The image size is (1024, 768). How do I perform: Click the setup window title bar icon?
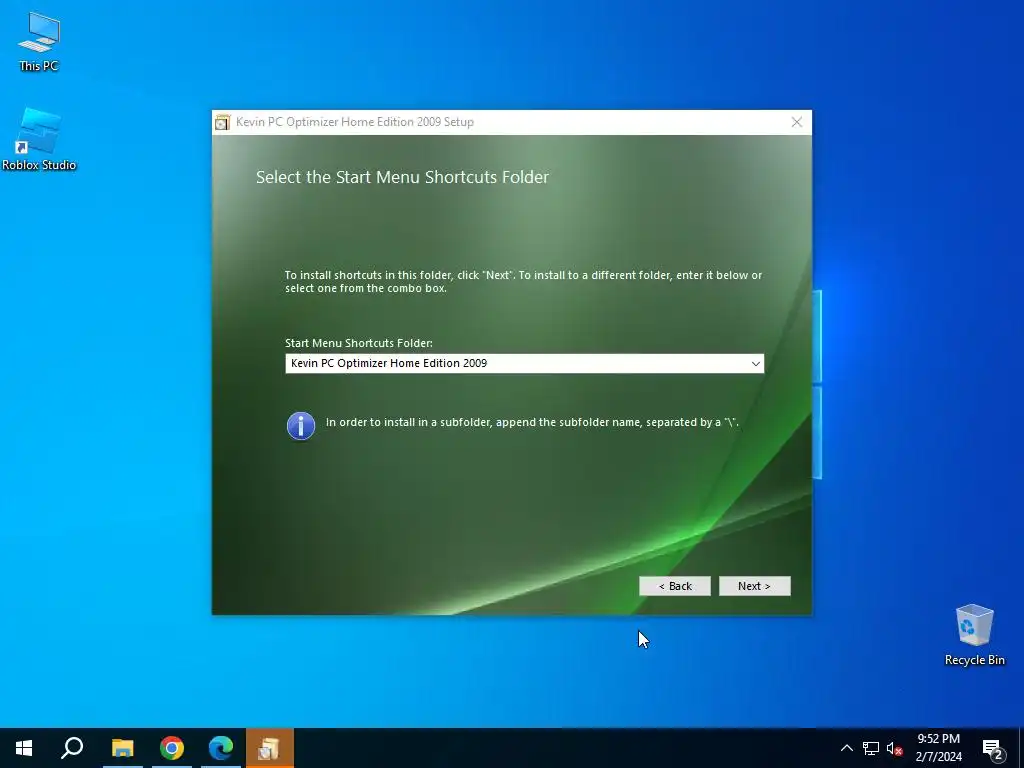[223, 122]
